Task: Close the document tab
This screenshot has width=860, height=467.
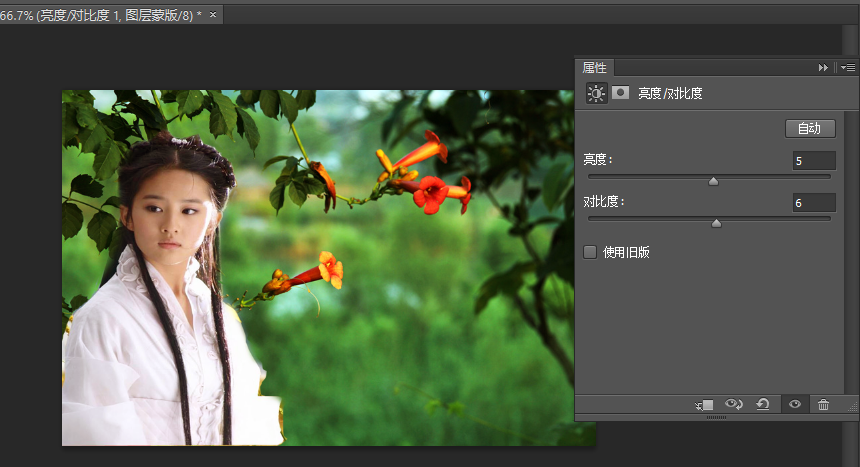Action: 213,15
